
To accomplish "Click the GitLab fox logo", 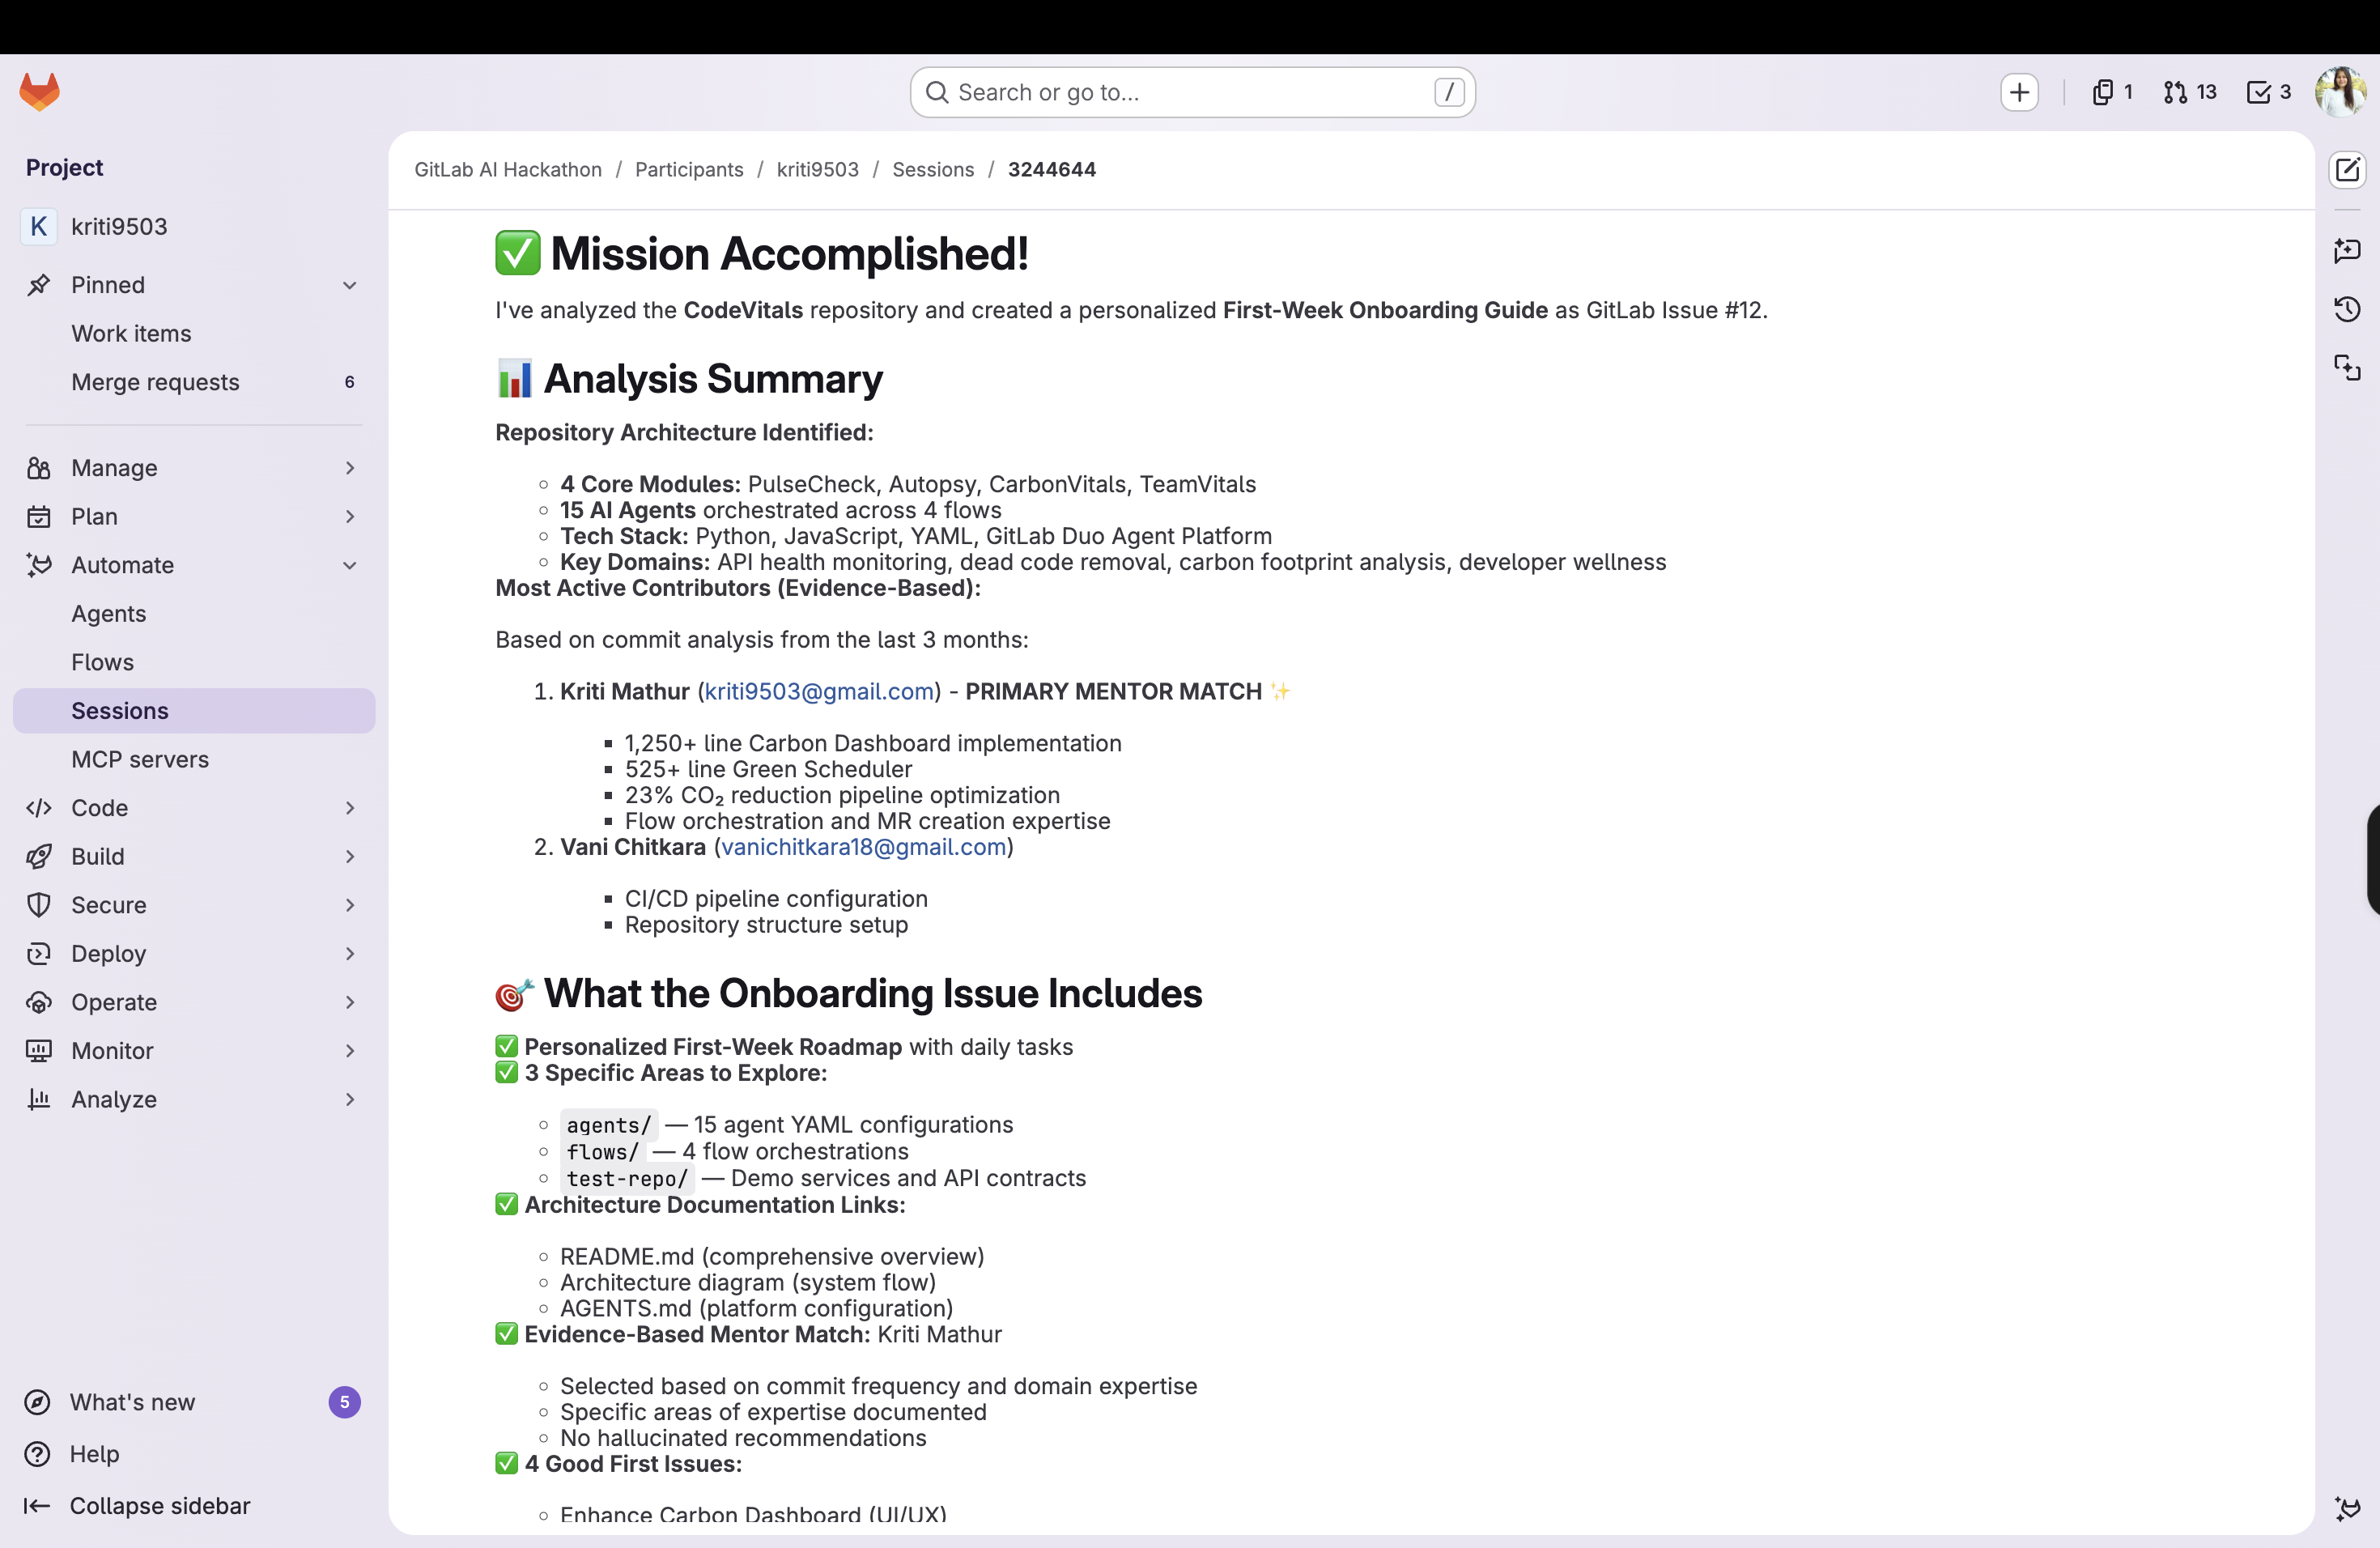I will point(40,92).
